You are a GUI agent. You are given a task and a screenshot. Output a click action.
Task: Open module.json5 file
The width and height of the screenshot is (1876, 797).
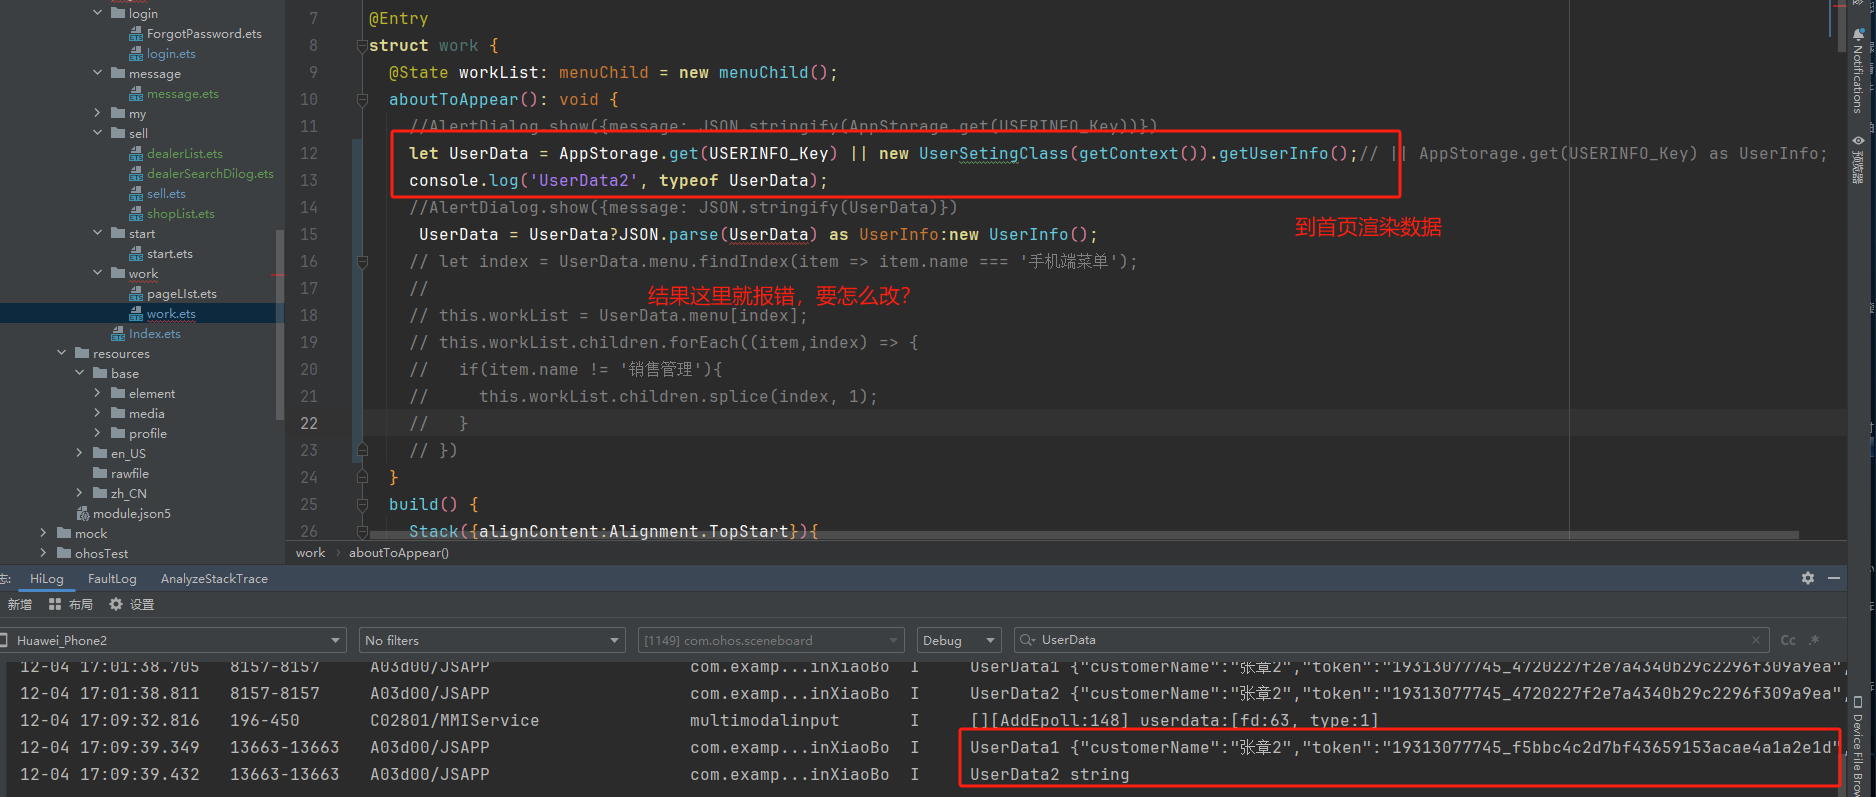[x=131, y=514]
